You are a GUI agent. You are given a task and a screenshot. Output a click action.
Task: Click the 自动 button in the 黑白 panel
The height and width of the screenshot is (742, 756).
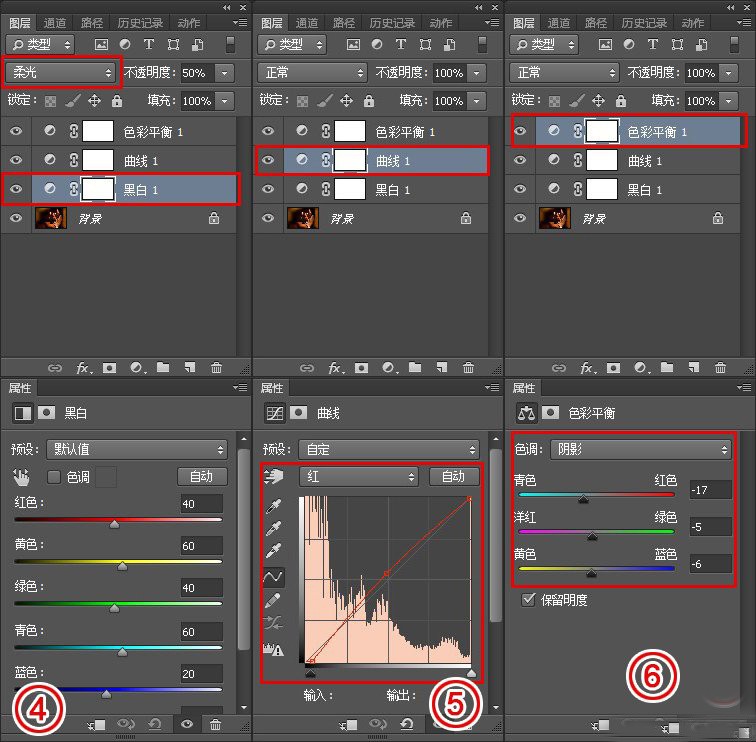point(202,477)
